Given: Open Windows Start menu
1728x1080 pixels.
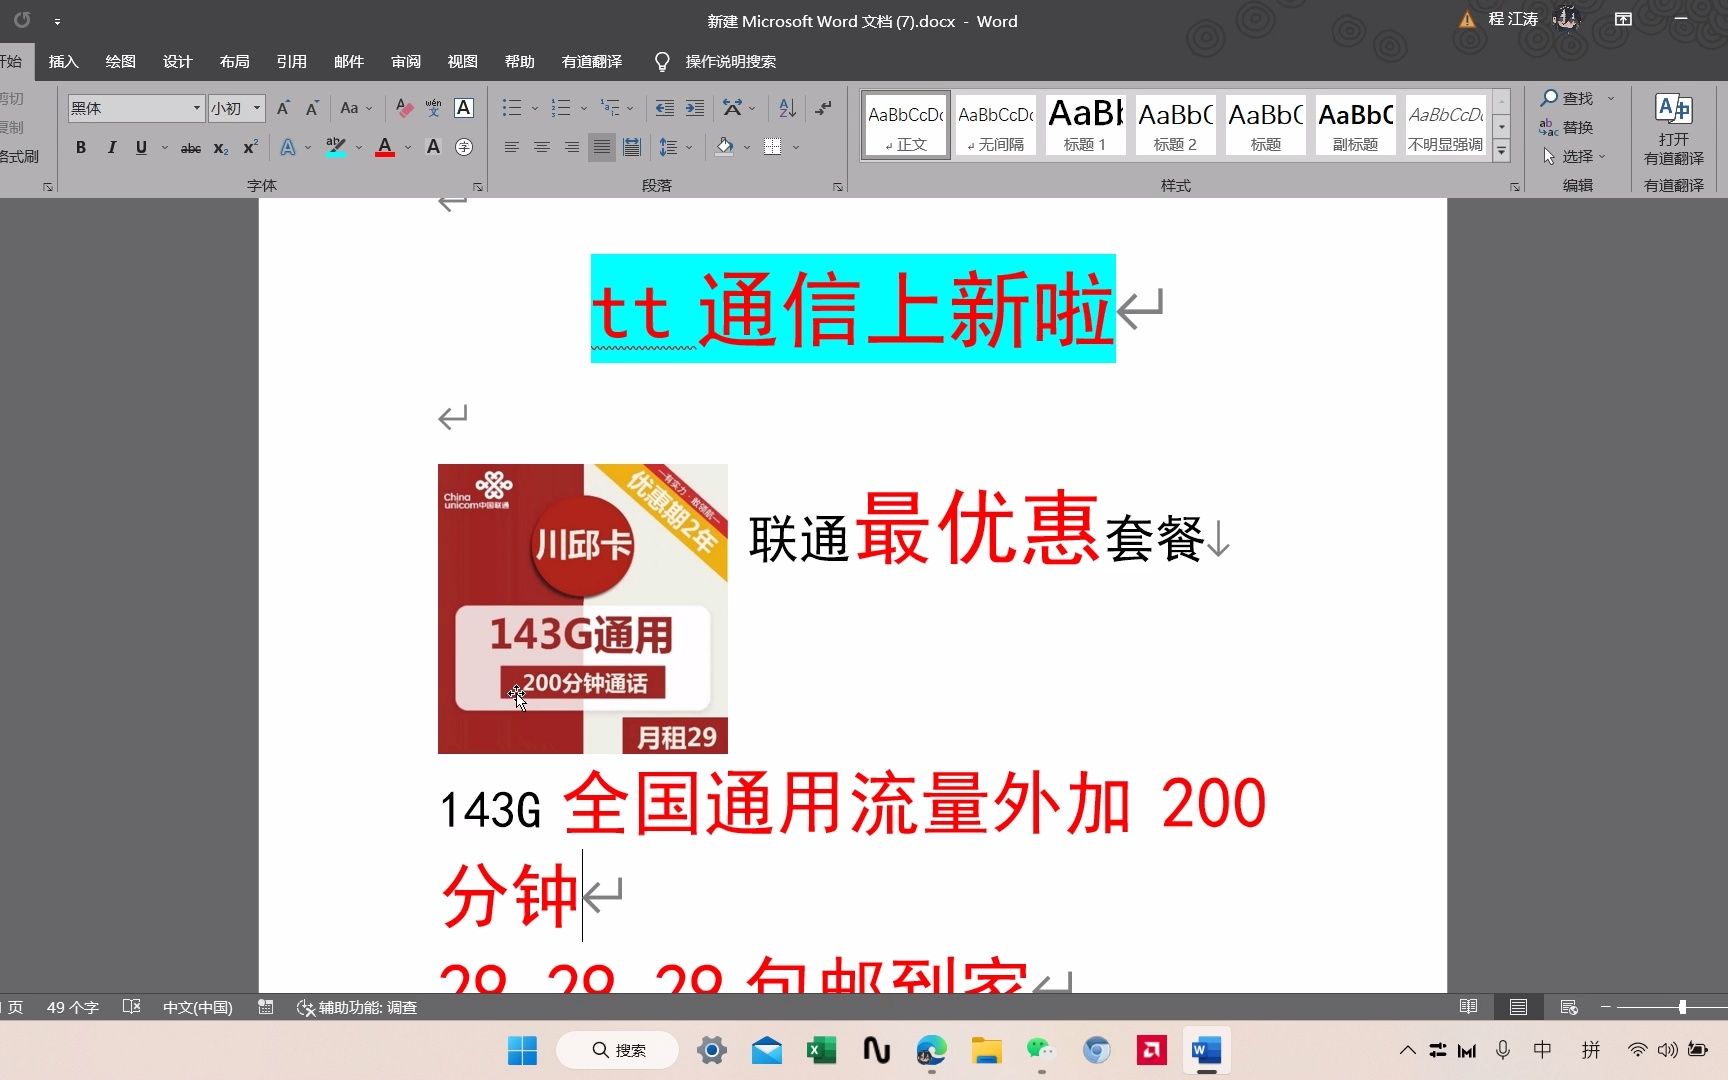Looking at the screenshot, I should coord(522,1050).
